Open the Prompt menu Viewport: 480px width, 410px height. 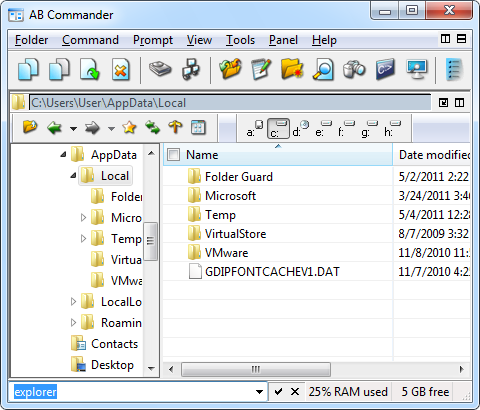point(153,40)
